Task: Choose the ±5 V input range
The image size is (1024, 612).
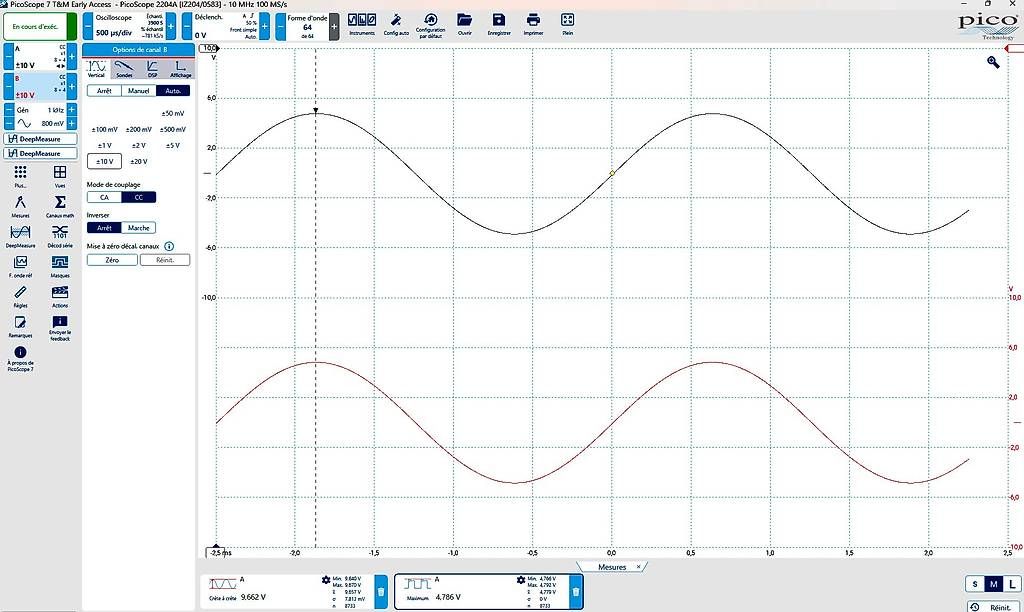Action: [x=172, y=146]
